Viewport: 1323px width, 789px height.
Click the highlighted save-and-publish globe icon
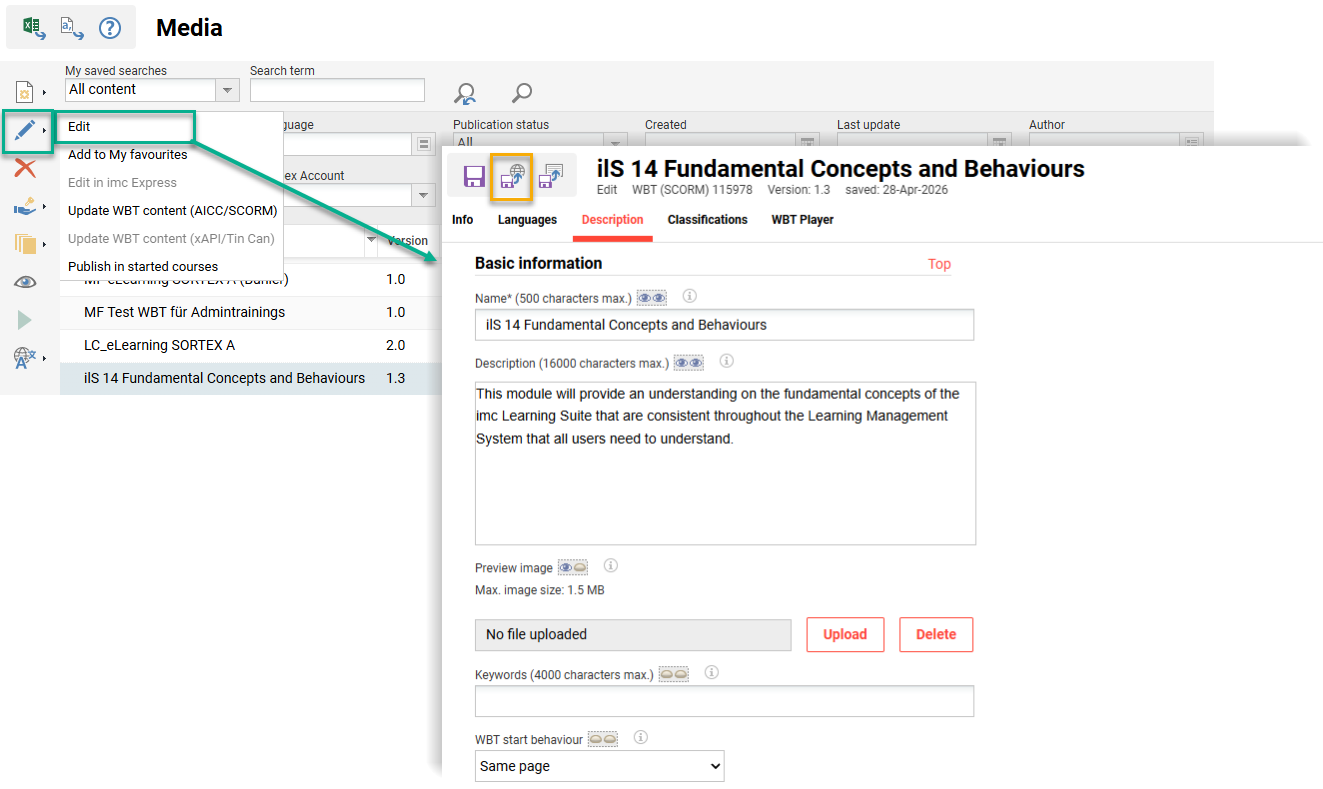(513, 175)
